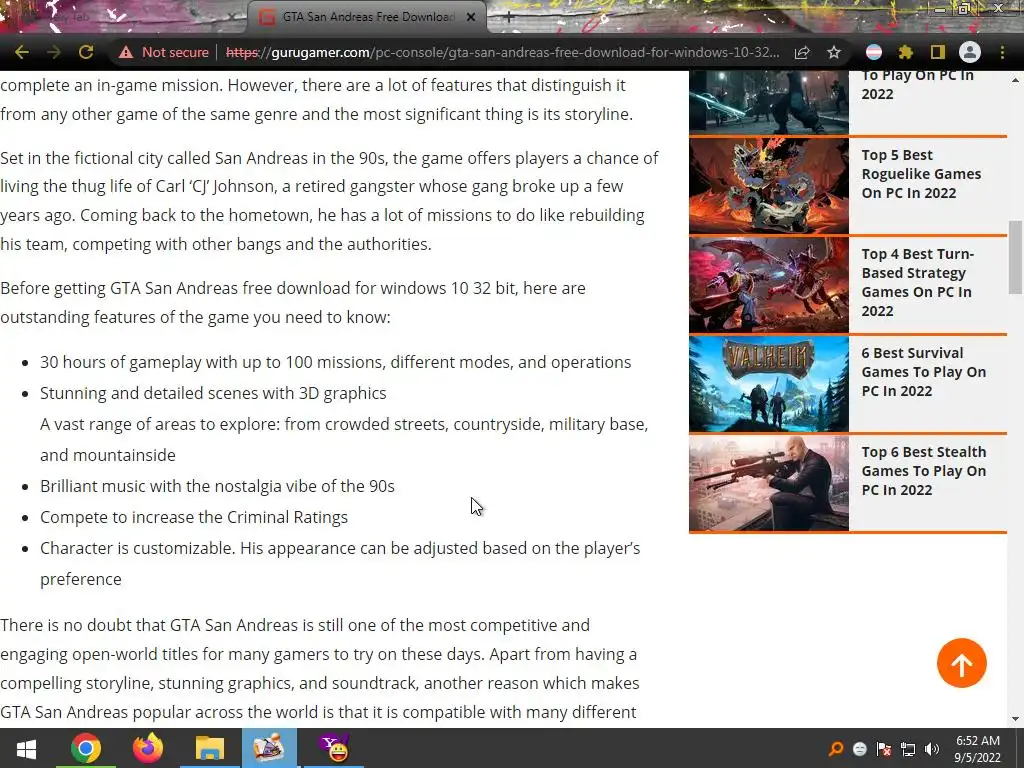Open the Windows Start menu
1024x768 pixels.
coord(26,748)
